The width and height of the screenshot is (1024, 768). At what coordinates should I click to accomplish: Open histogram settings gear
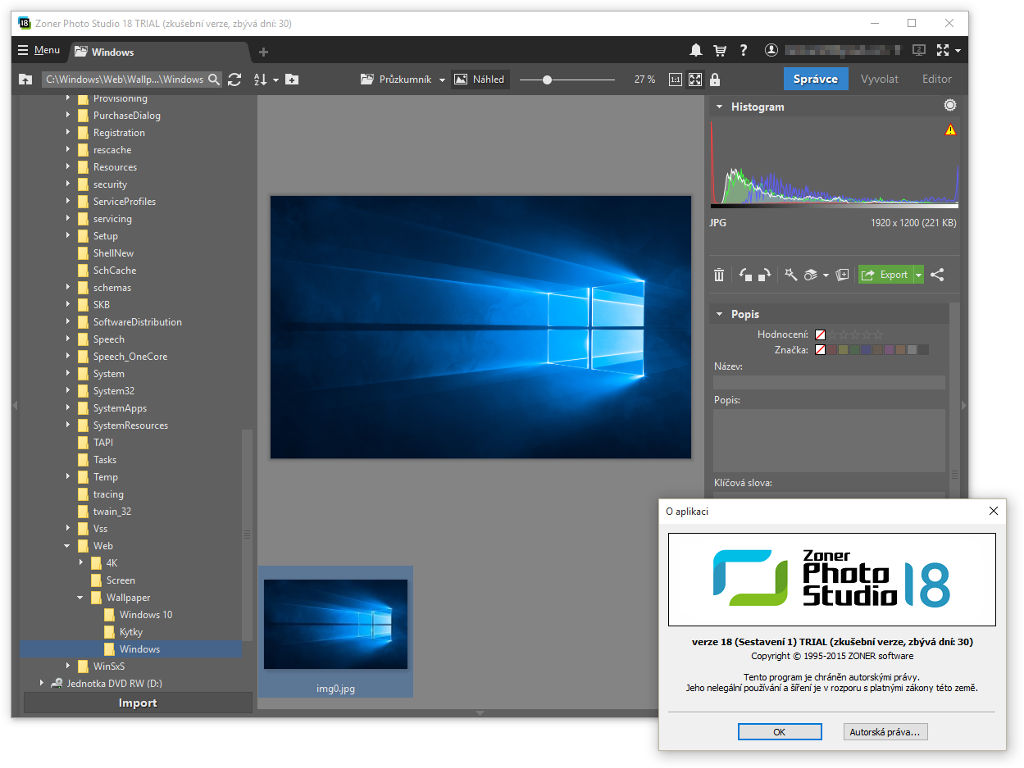(x=950, y=105)
